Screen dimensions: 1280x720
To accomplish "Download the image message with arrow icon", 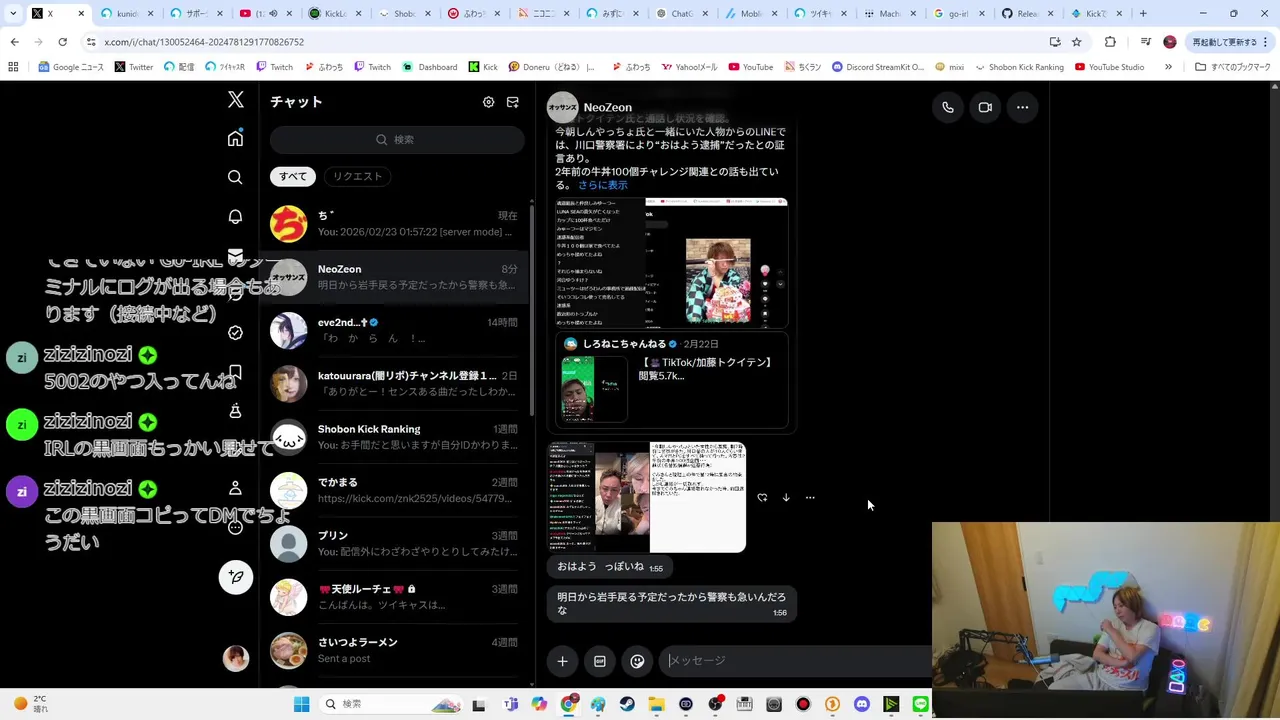I will 786,497.
